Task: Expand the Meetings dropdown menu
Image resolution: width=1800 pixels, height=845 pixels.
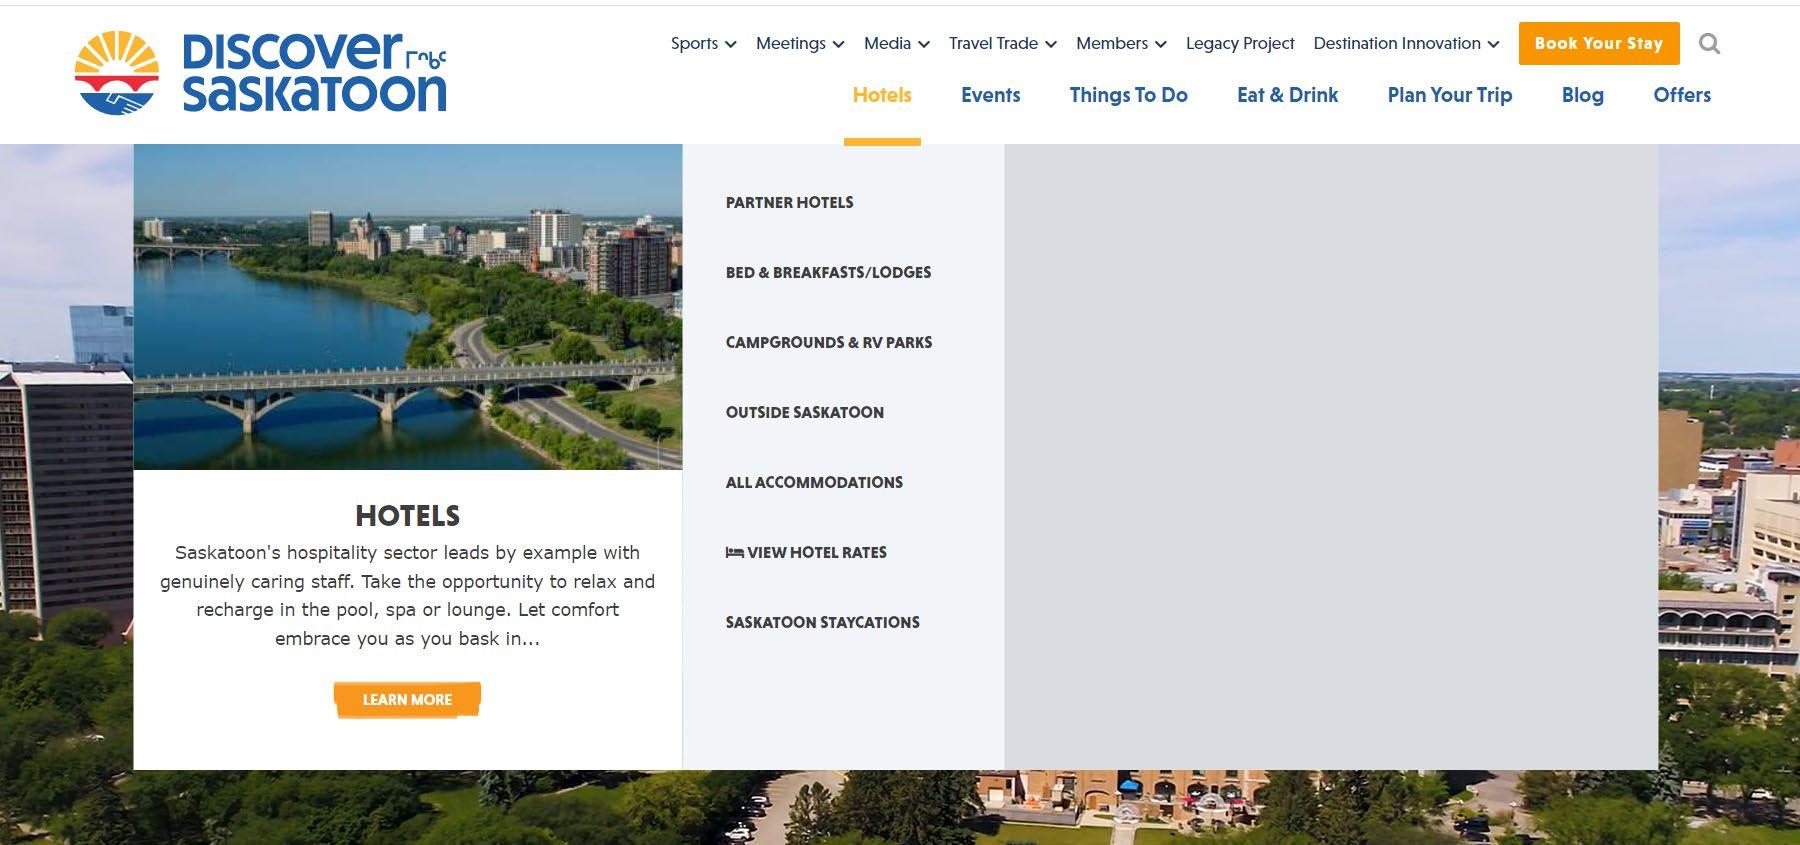Action: (x=800, y=43)
